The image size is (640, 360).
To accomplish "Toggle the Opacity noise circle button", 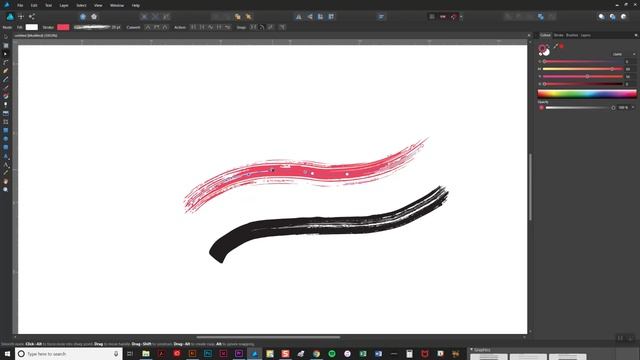I will 542,108.
